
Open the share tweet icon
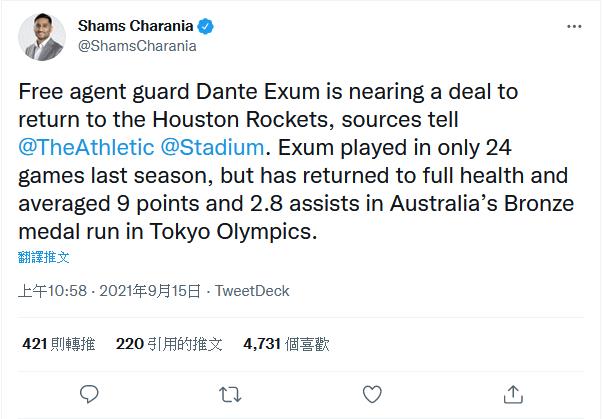(x=512, y=392)
